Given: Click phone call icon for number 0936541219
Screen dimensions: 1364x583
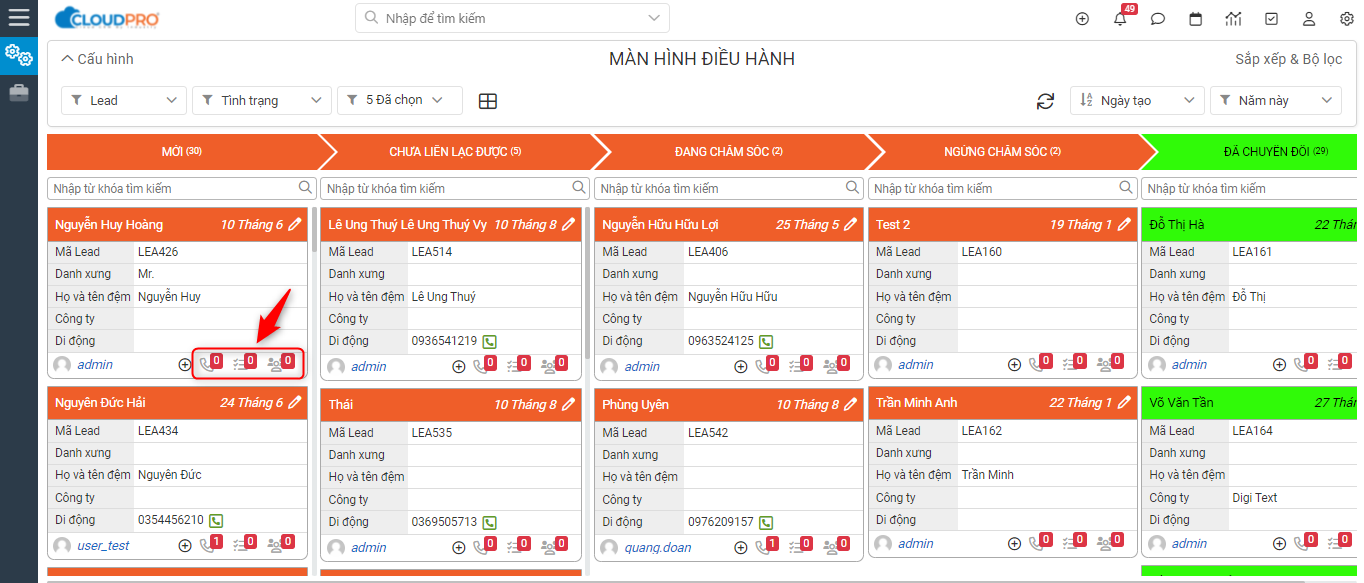Looking at the screenshot, I should [489, 342].
